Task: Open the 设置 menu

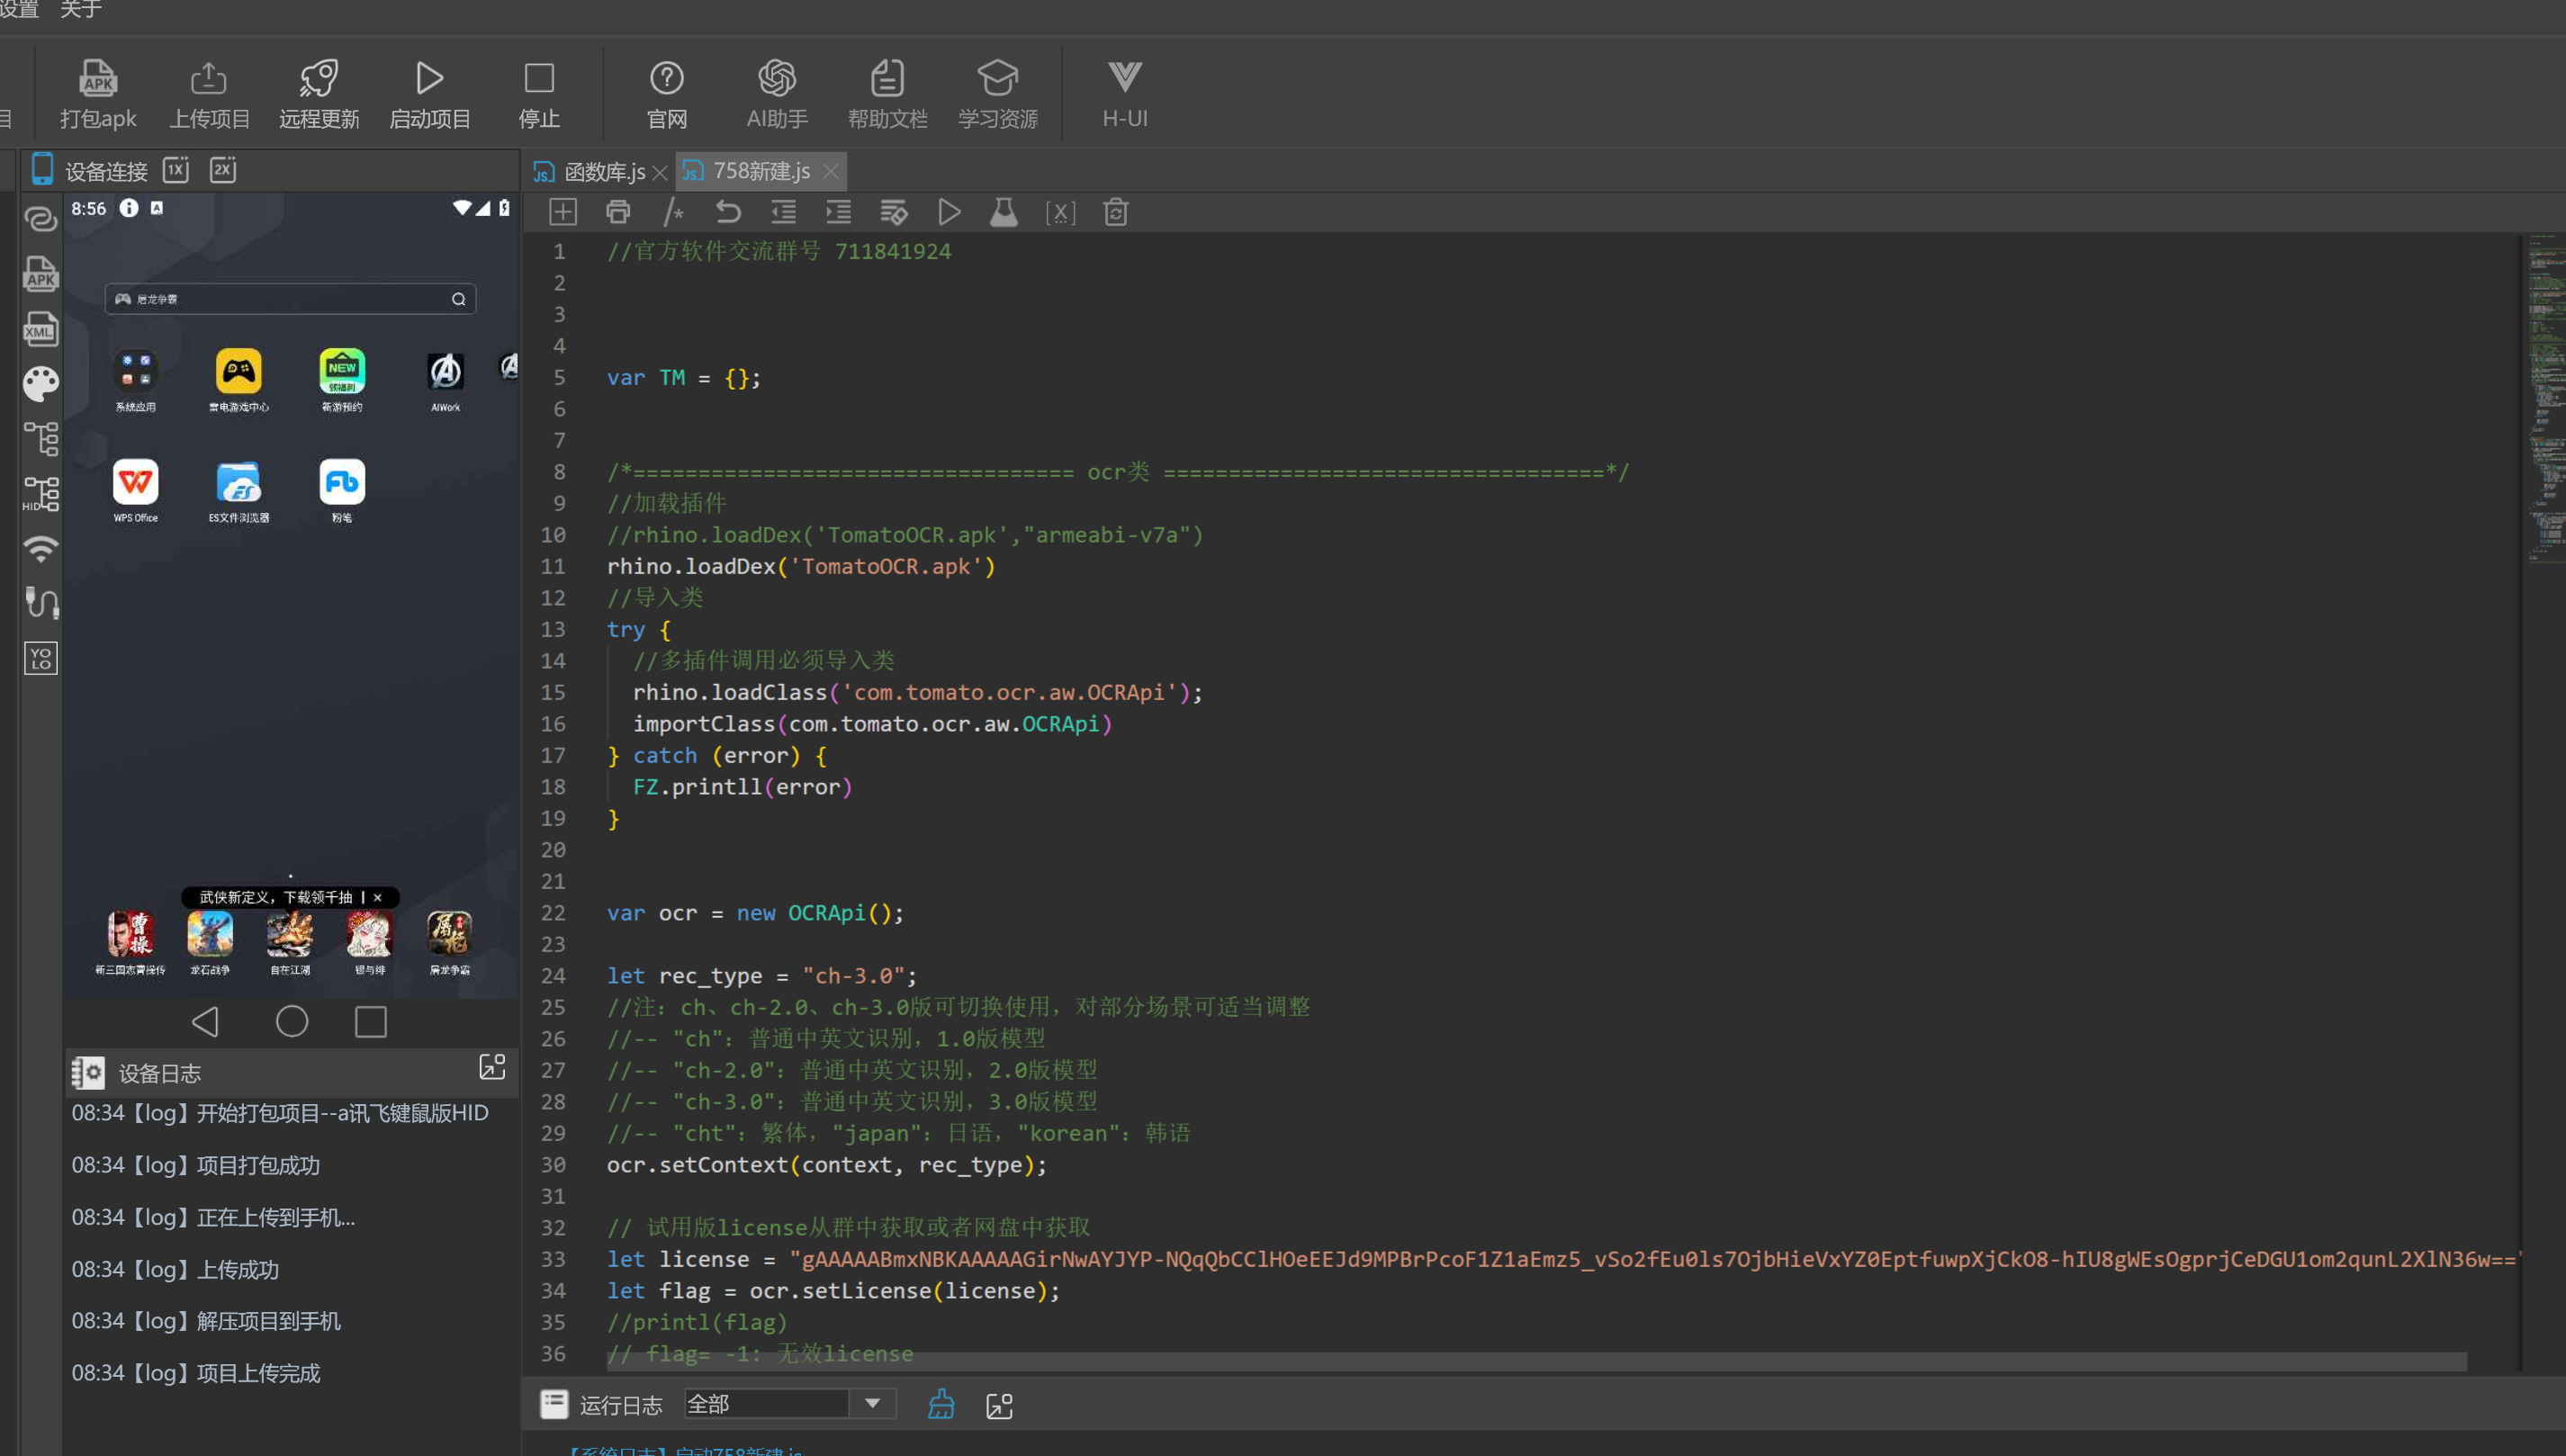Action: tap(19, 9)
